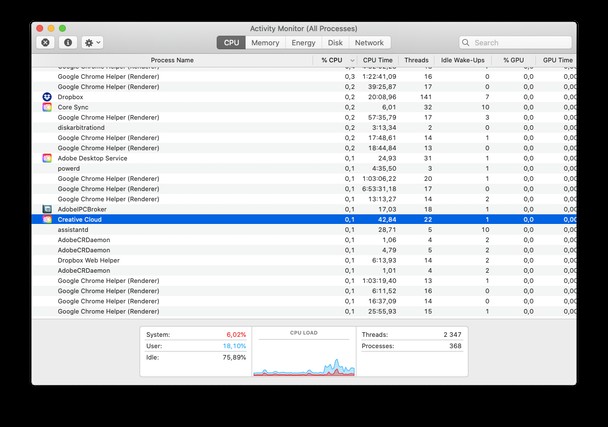The height and width of the screenshot is (427, 608).
Task: Select Chrome Helper with CPU time 18:44,84
Action: pos(304,148)
